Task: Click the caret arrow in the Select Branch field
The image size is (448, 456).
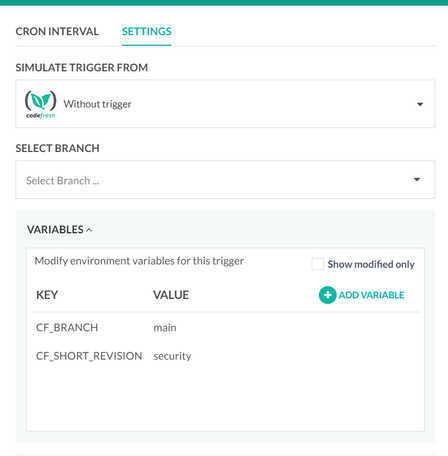Action: tap(417, 180)
